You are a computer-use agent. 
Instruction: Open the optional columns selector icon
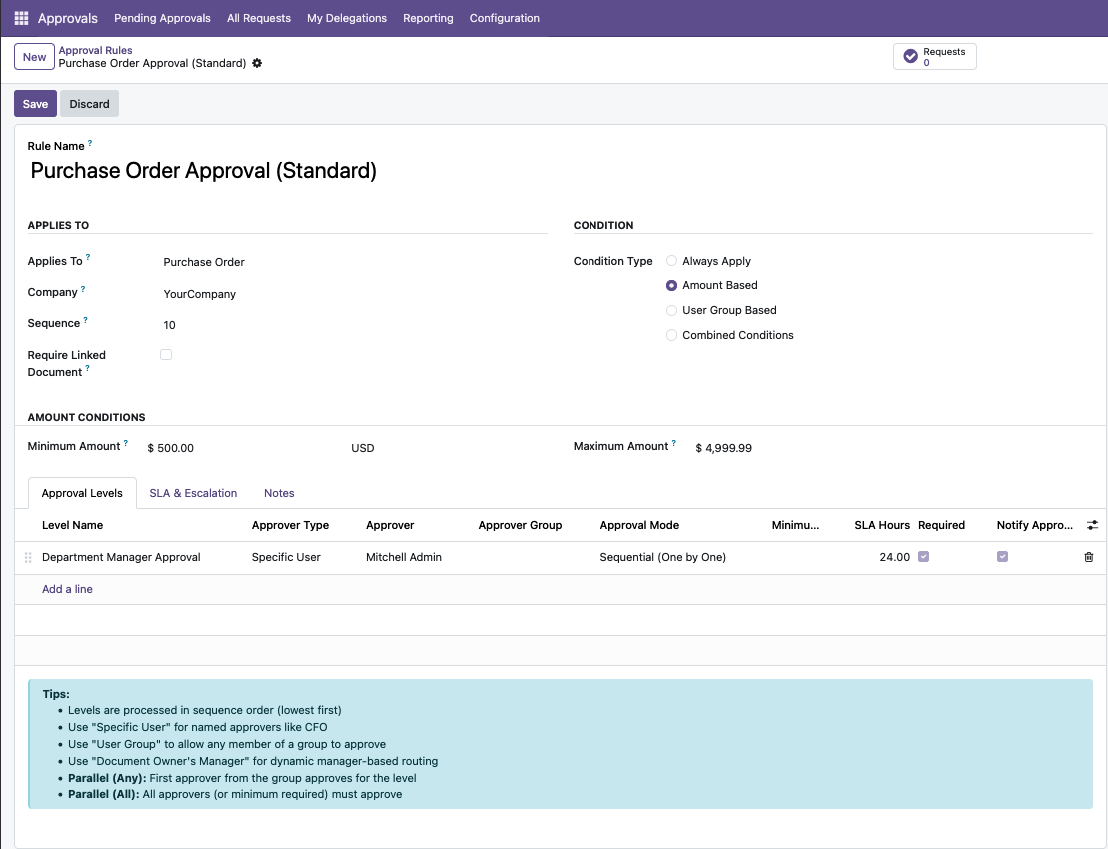(x=1092, y=524)
